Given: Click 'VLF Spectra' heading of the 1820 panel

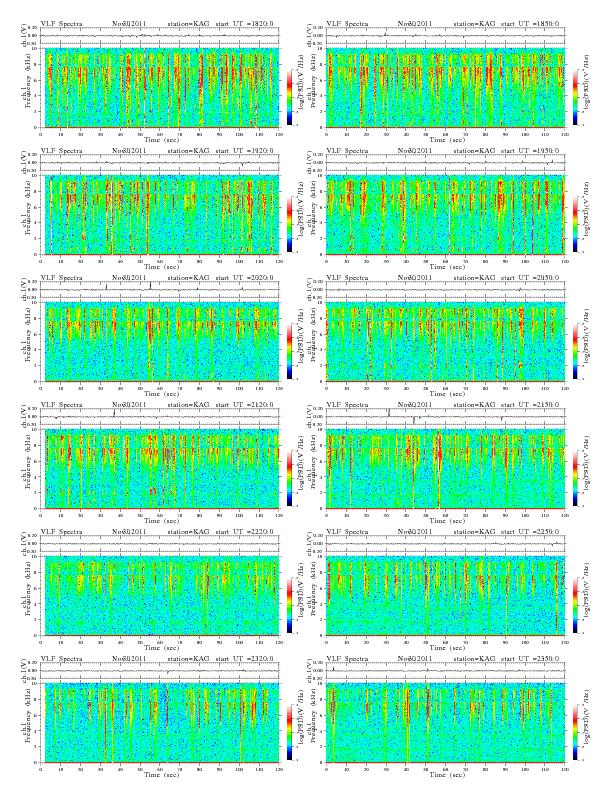Looking at the screenshot, I should (61, 24).
